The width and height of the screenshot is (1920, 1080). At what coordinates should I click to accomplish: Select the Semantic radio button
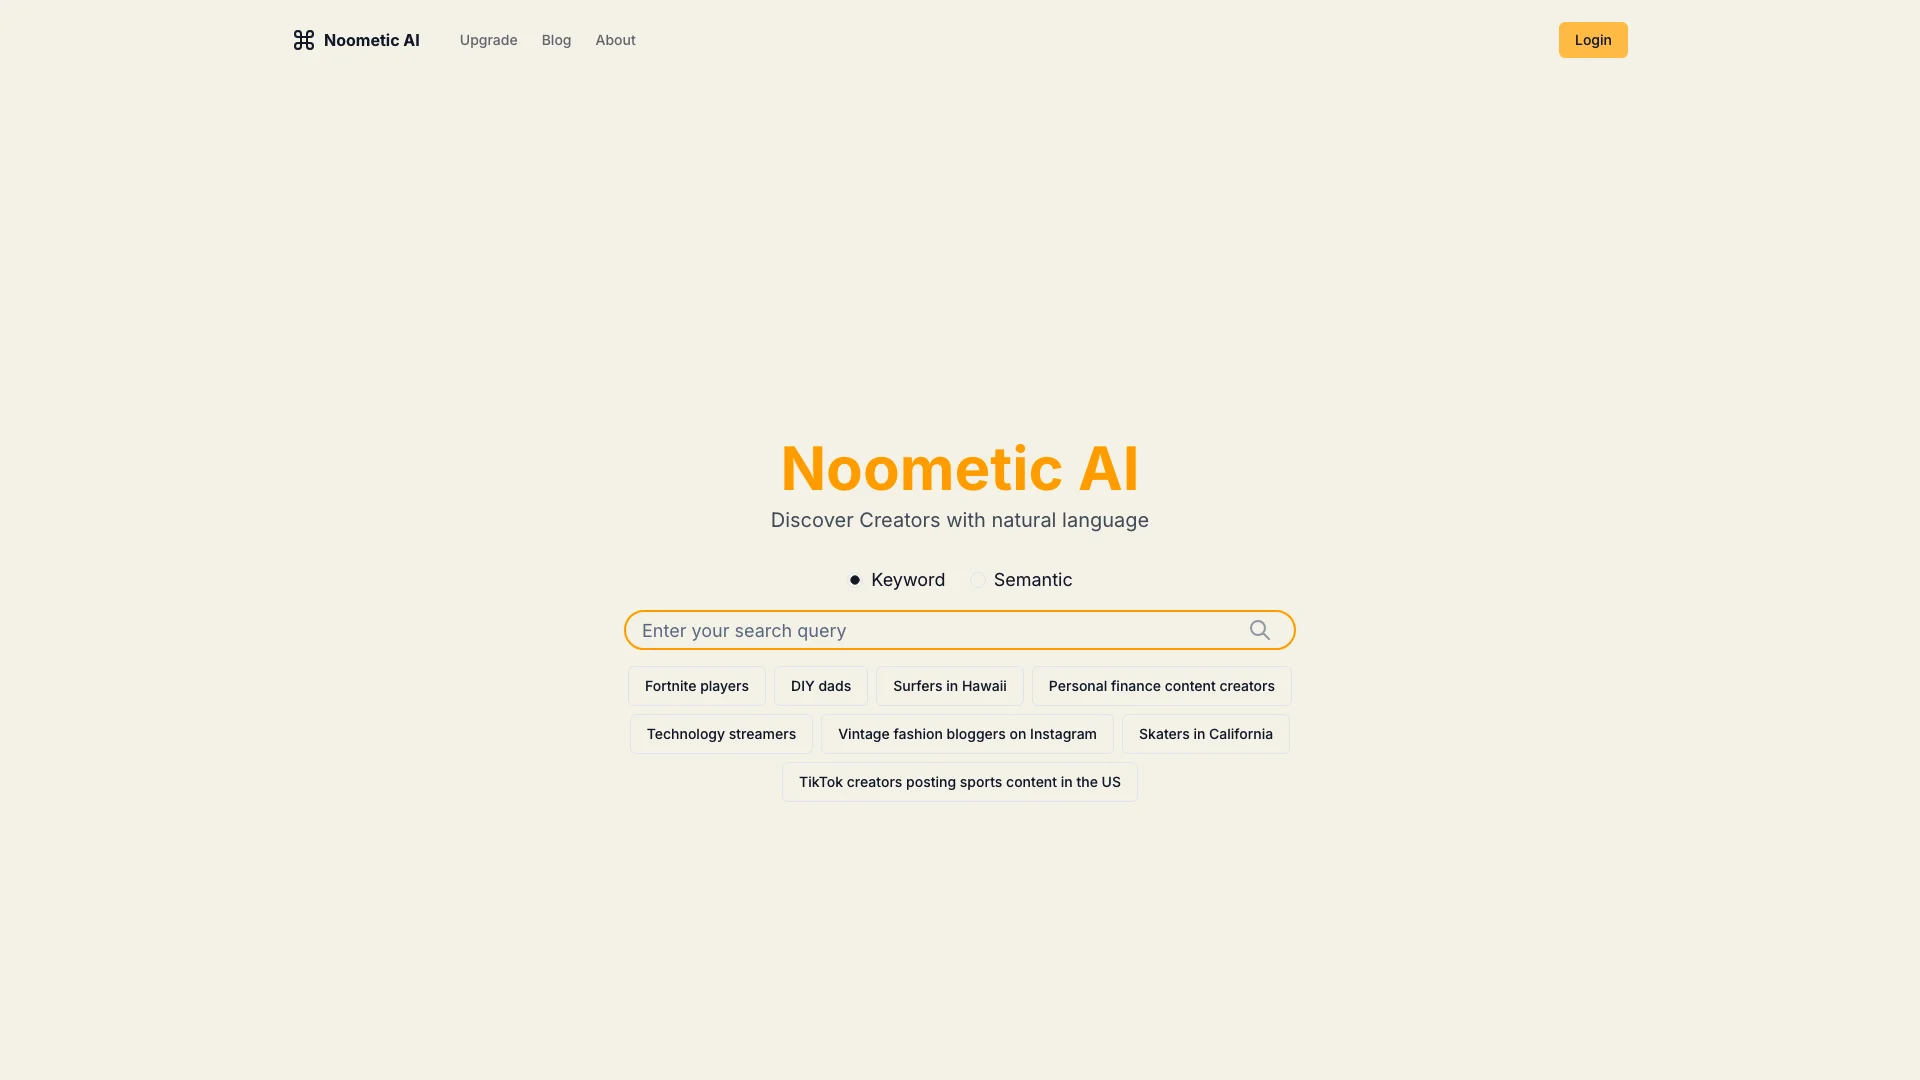point(977,579)
